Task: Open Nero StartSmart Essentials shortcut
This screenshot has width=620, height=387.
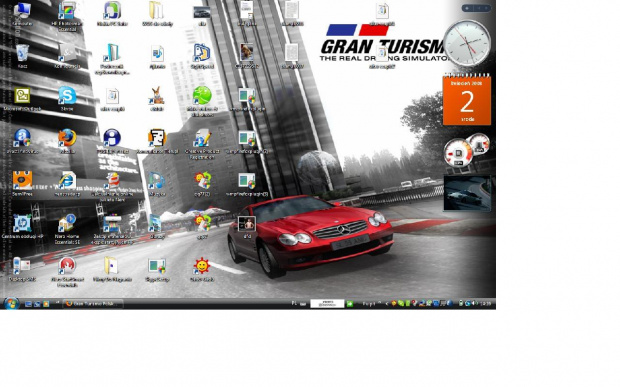Action: coord(67,266)
